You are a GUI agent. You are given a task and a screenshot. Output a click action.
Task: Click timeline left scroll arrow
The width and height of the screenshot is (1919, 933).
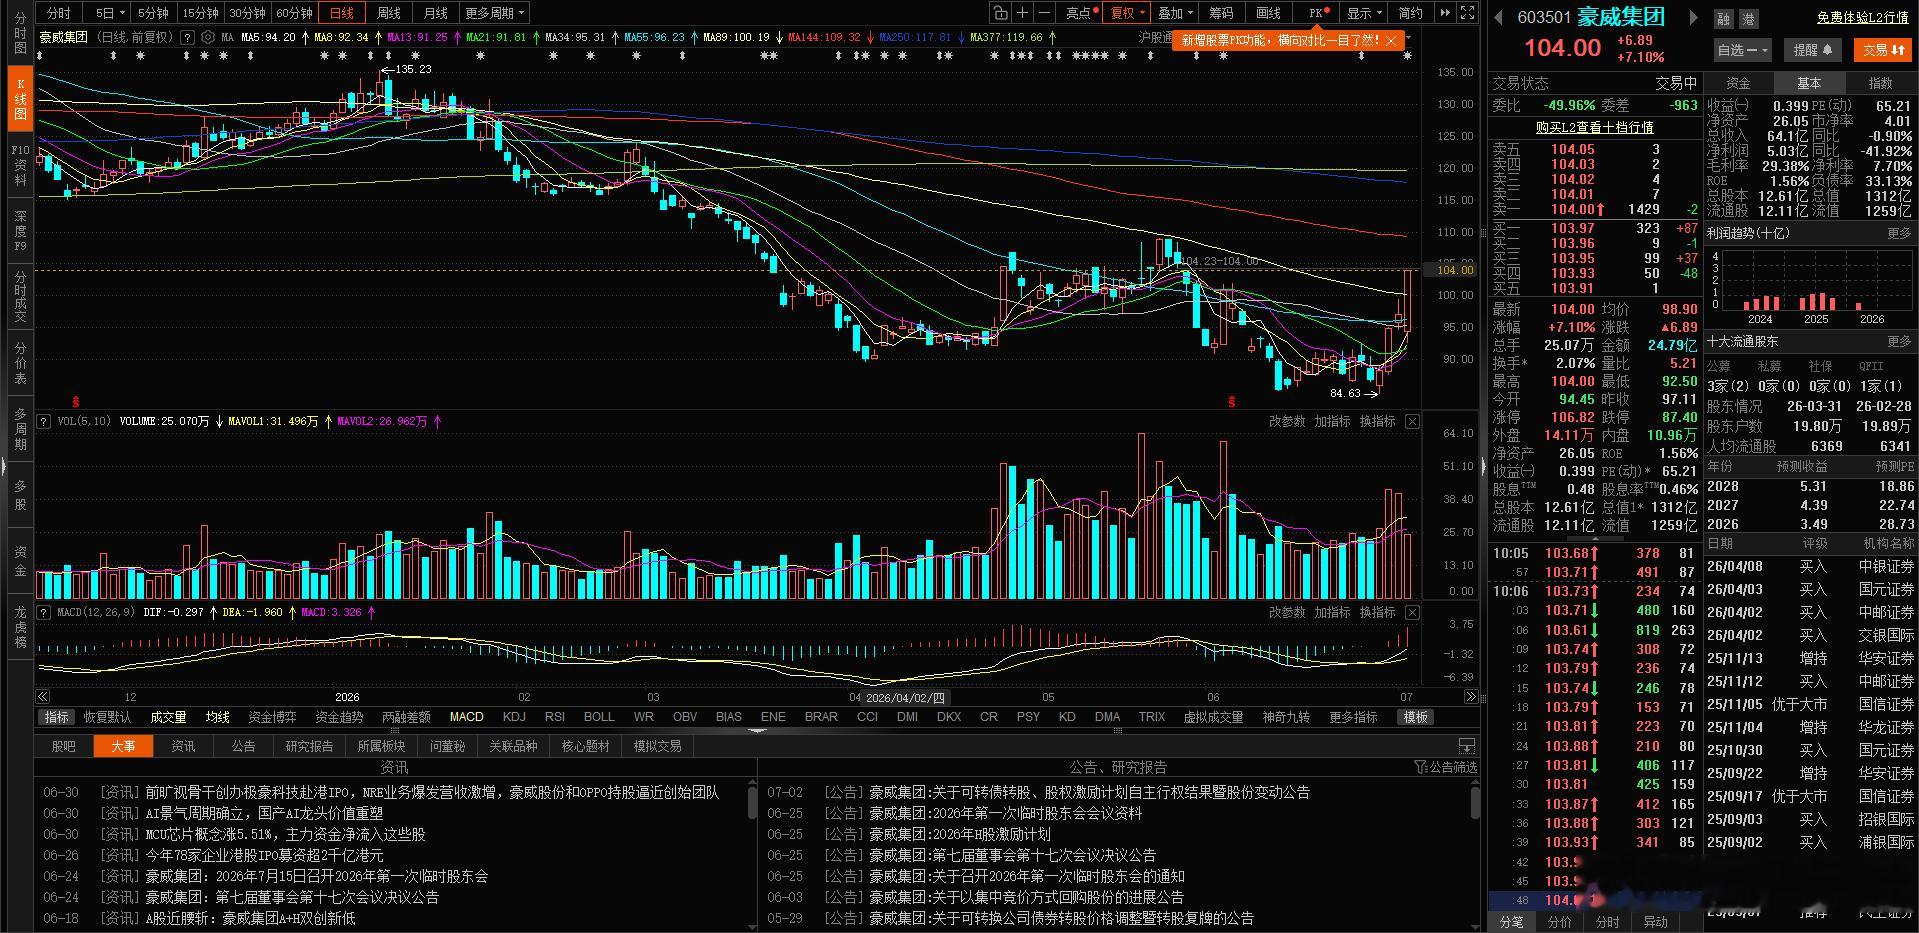42,697
